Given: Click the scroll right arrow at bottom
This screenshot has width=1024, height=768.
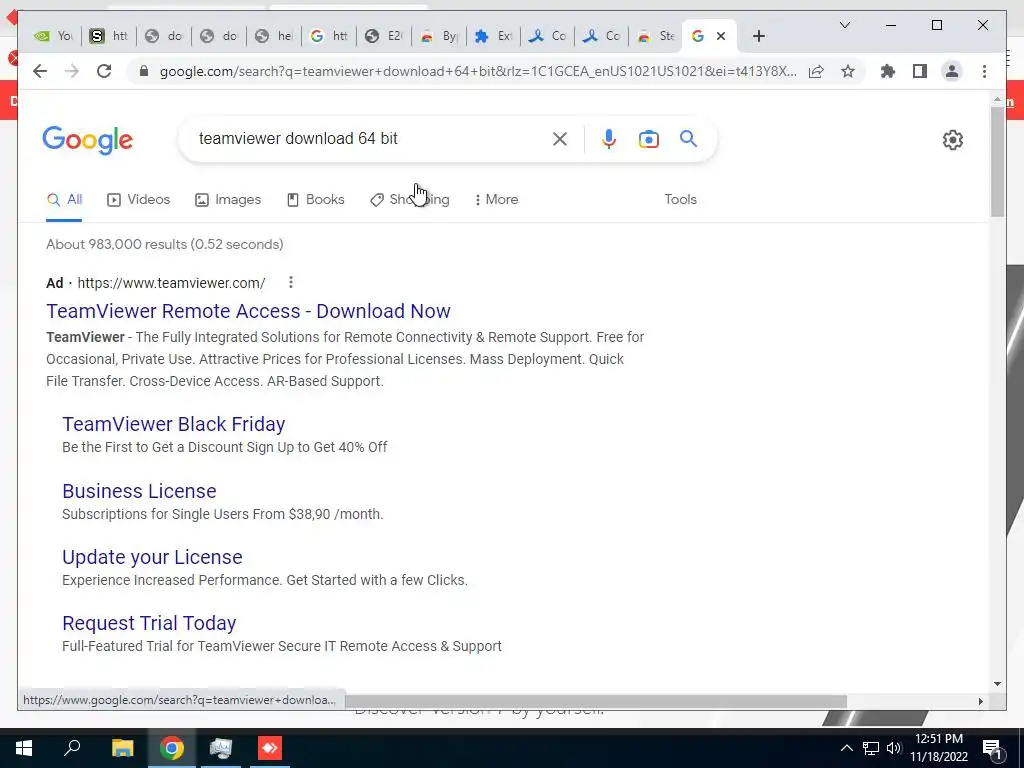Looking at the screenshot, I should tap(980, 701).
